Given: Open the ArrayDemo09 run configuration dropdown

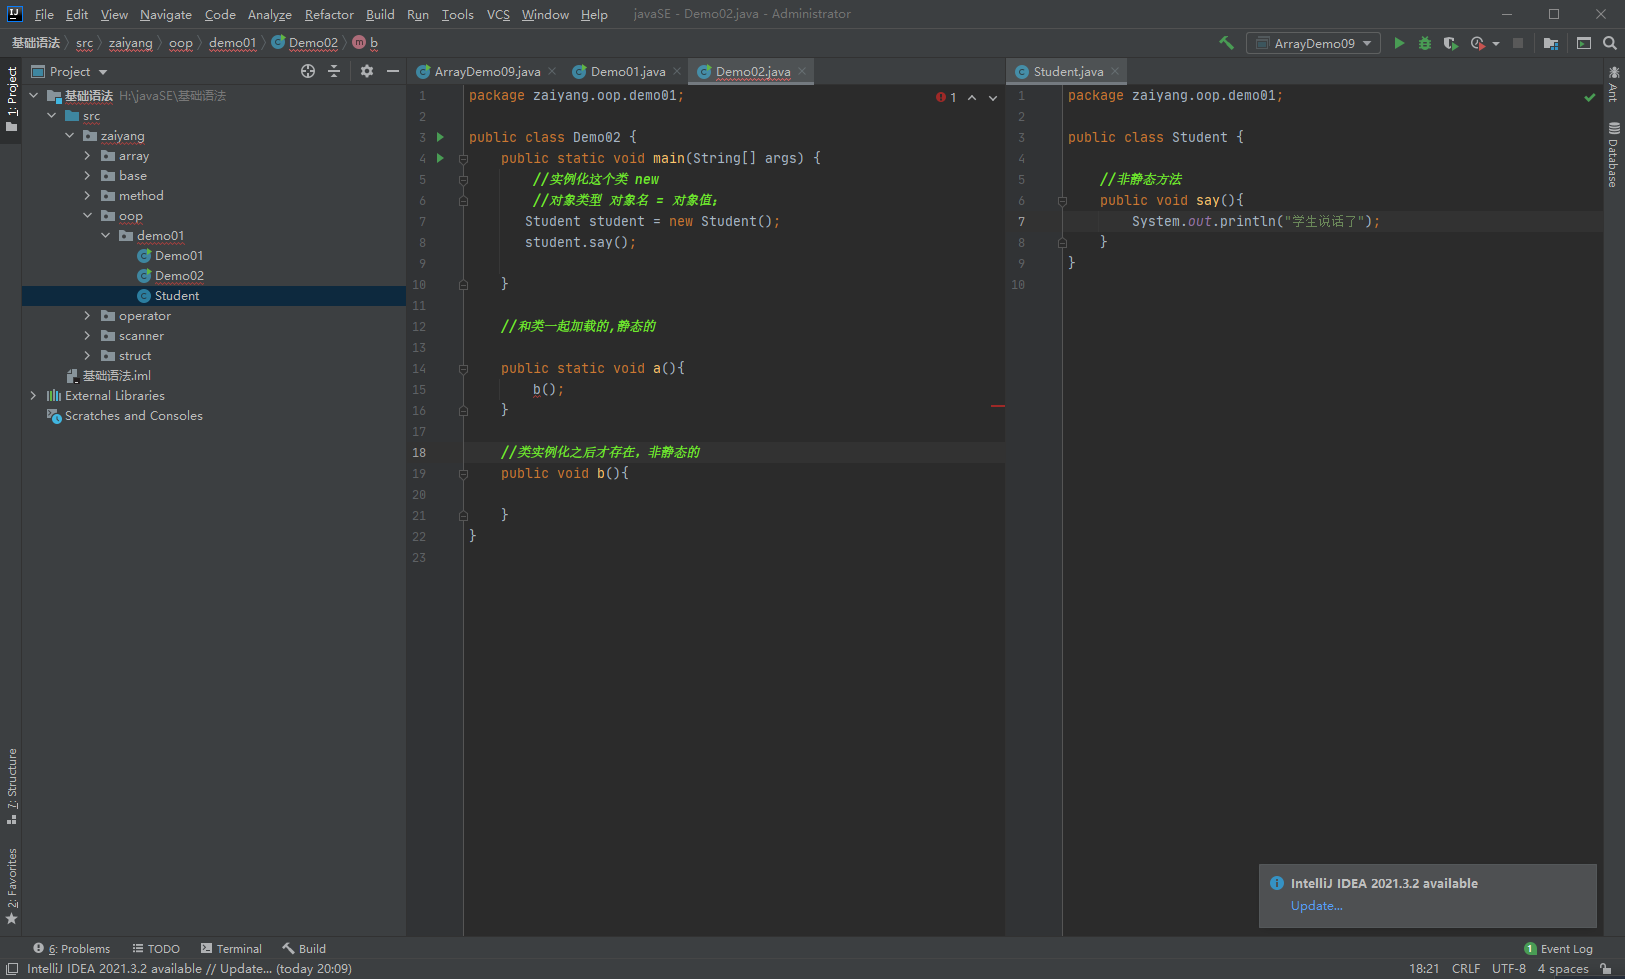Looking at the screenshot, I should (x=1314, y=43).
